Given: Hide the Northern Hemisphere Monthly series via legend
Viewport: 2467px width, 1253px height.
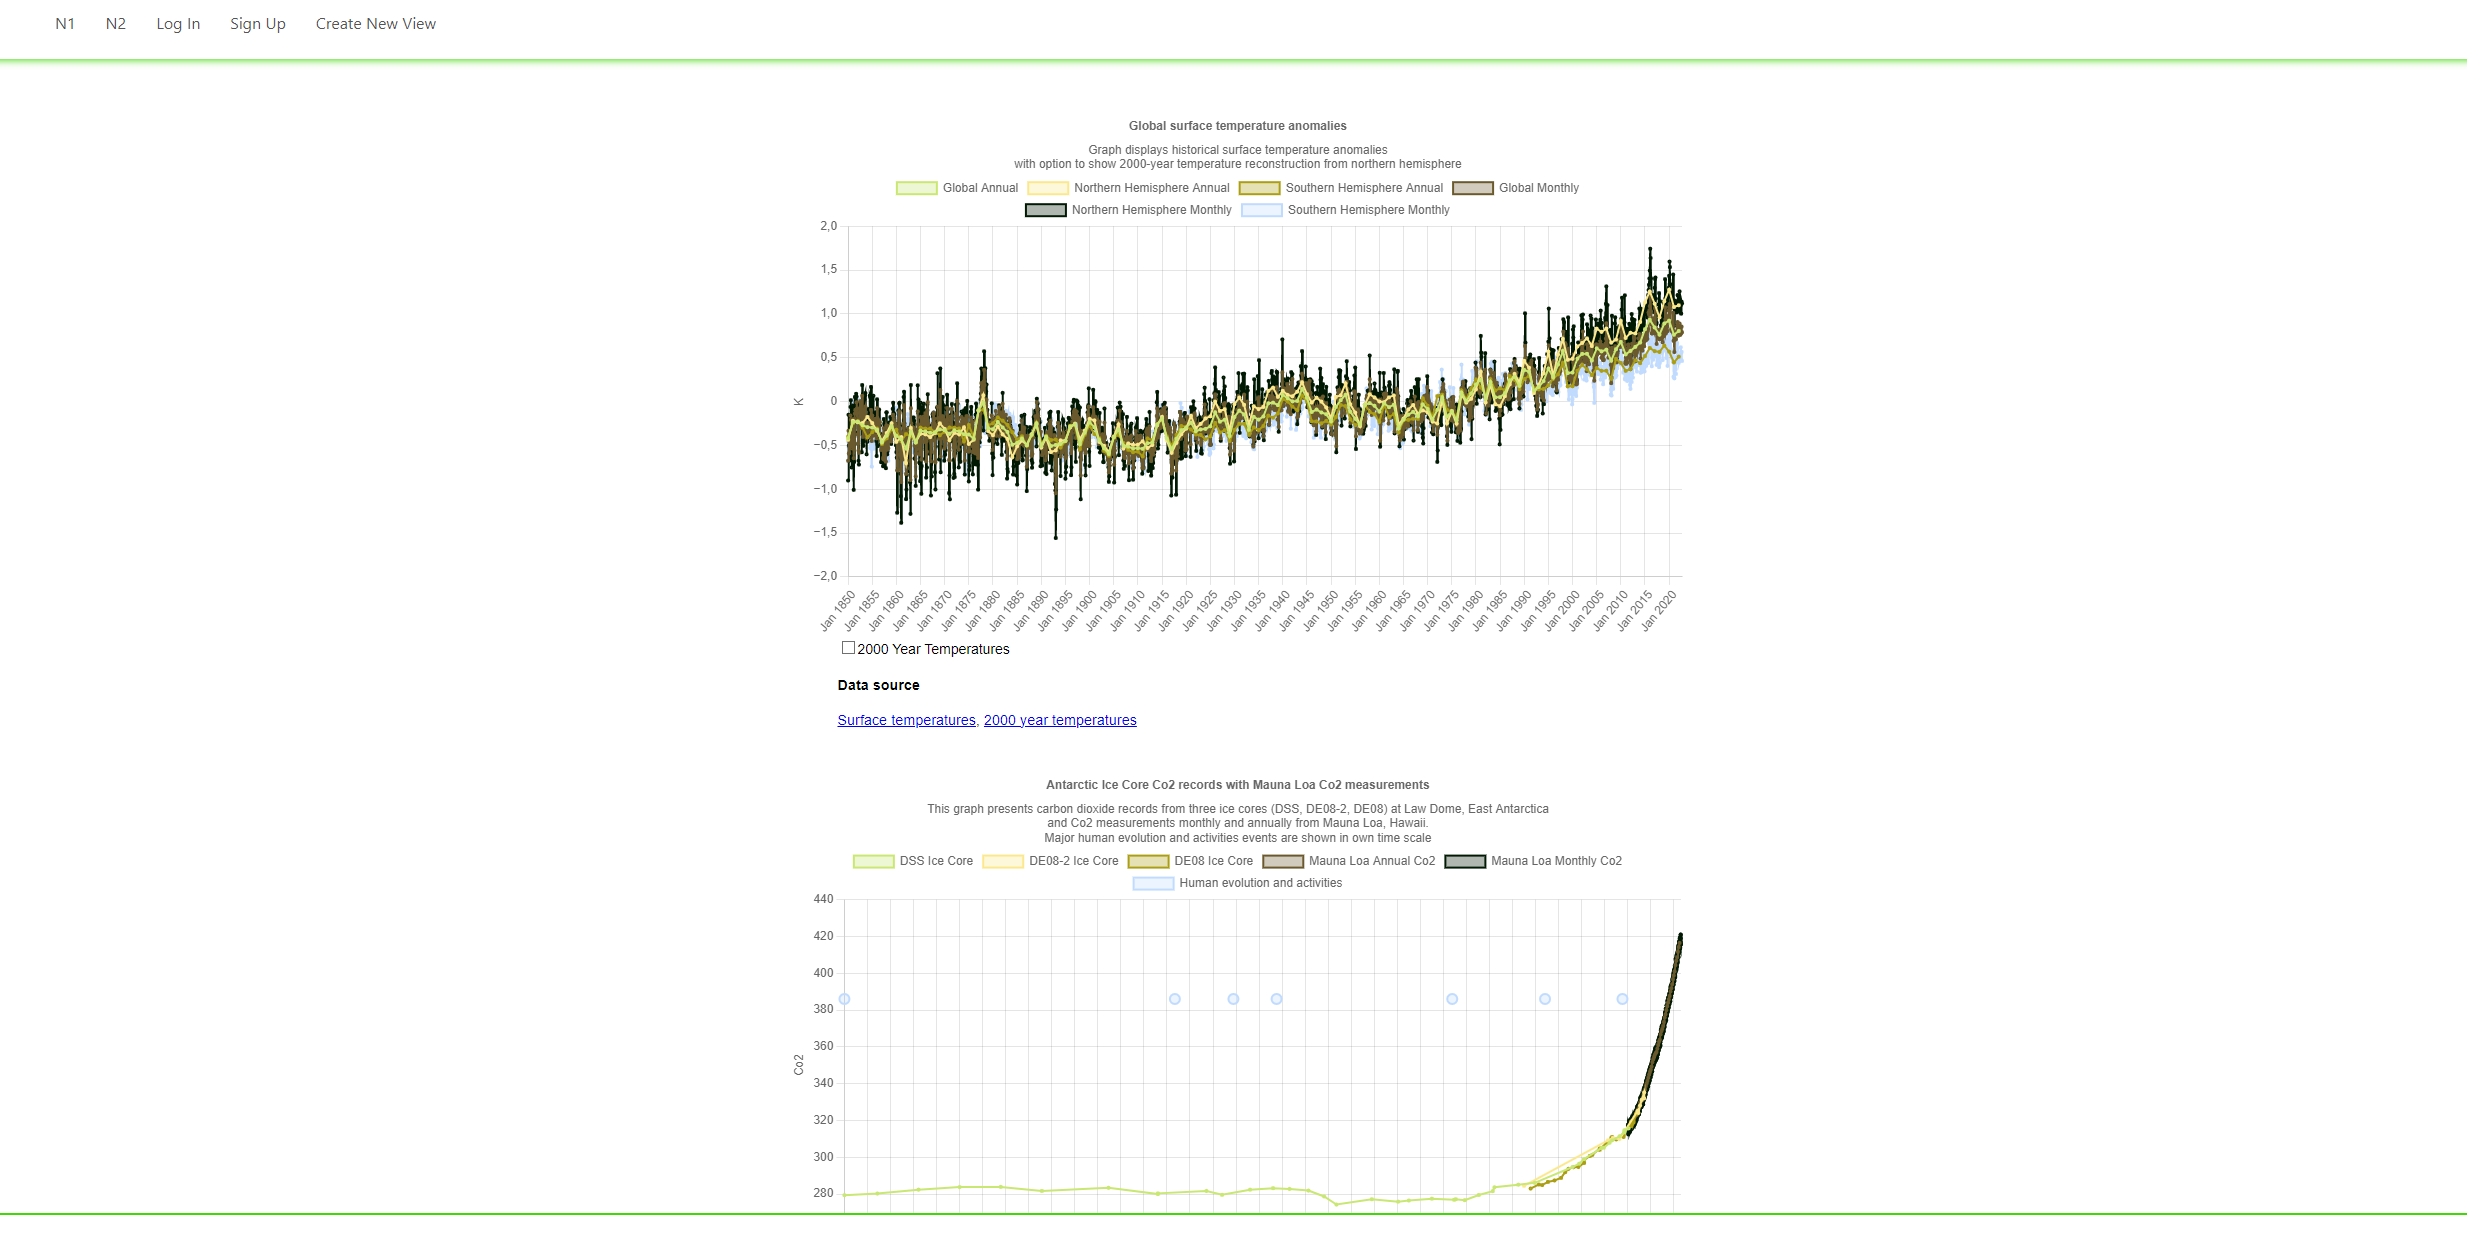Looking at the screenshot, I should pos(1044,209).
